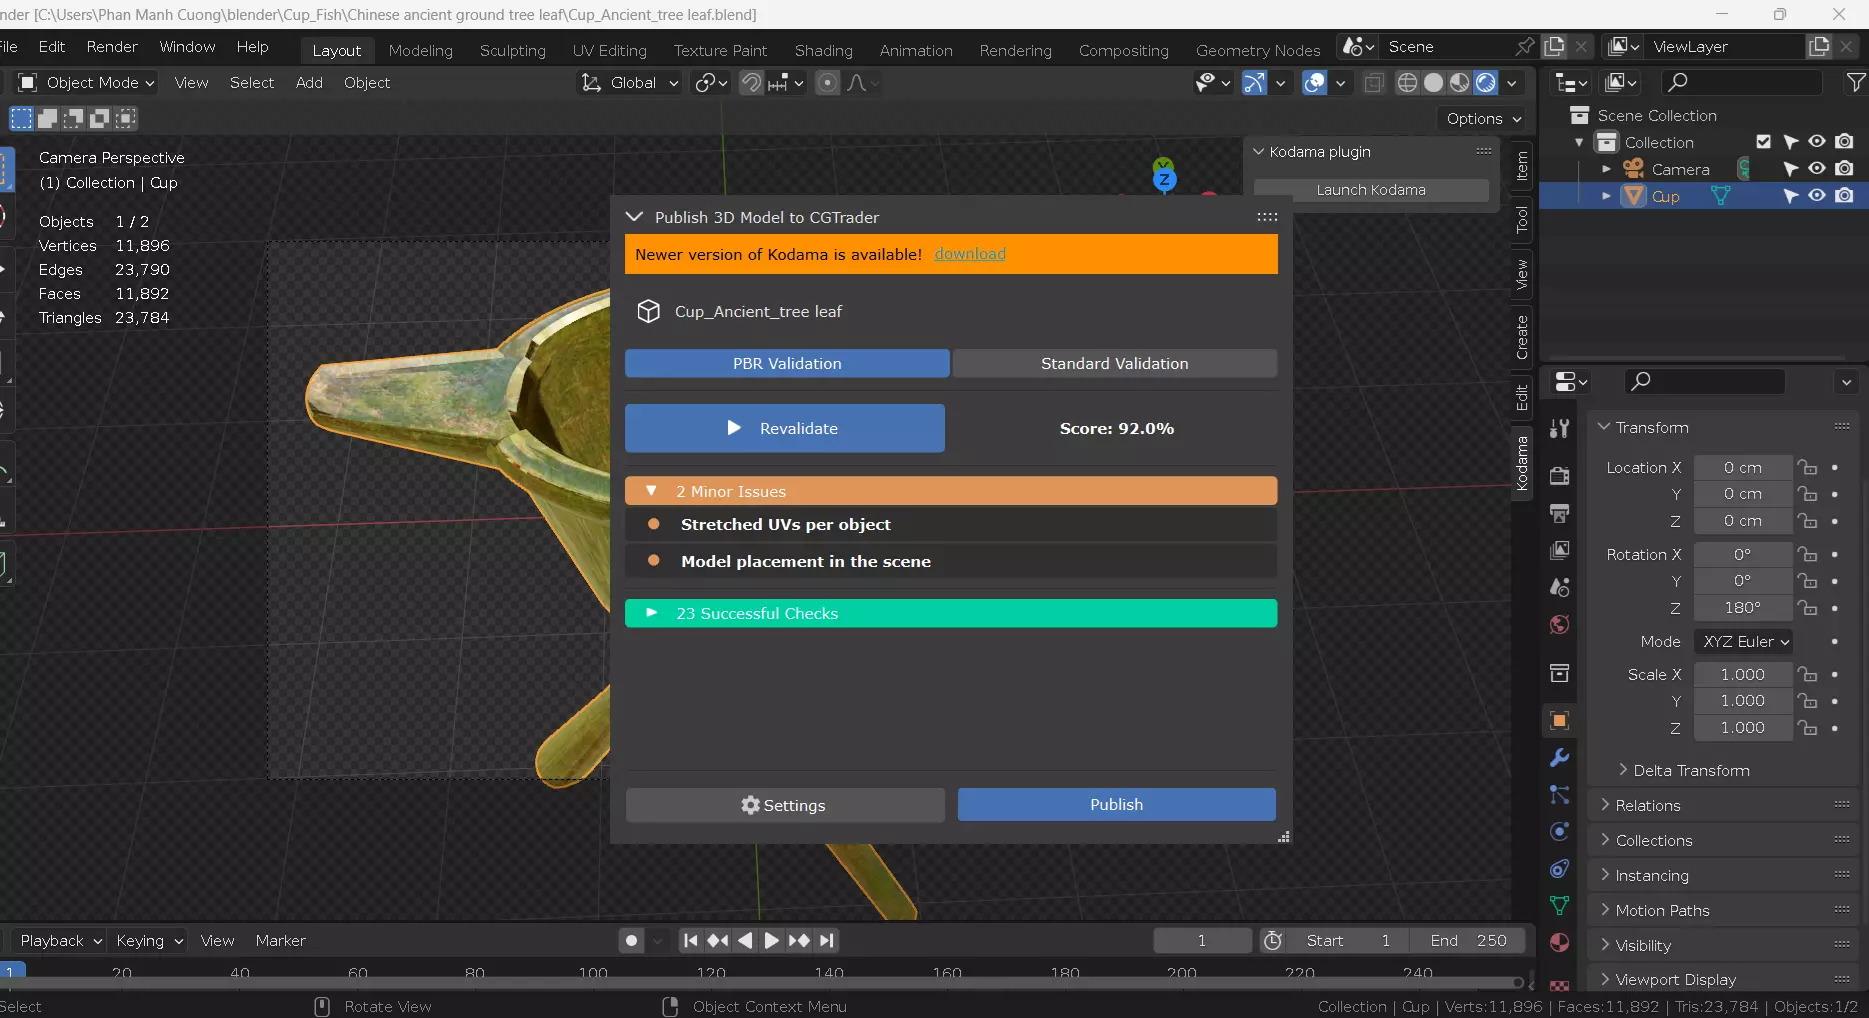Open the Object Constraints tab icon

point(1559,869)
